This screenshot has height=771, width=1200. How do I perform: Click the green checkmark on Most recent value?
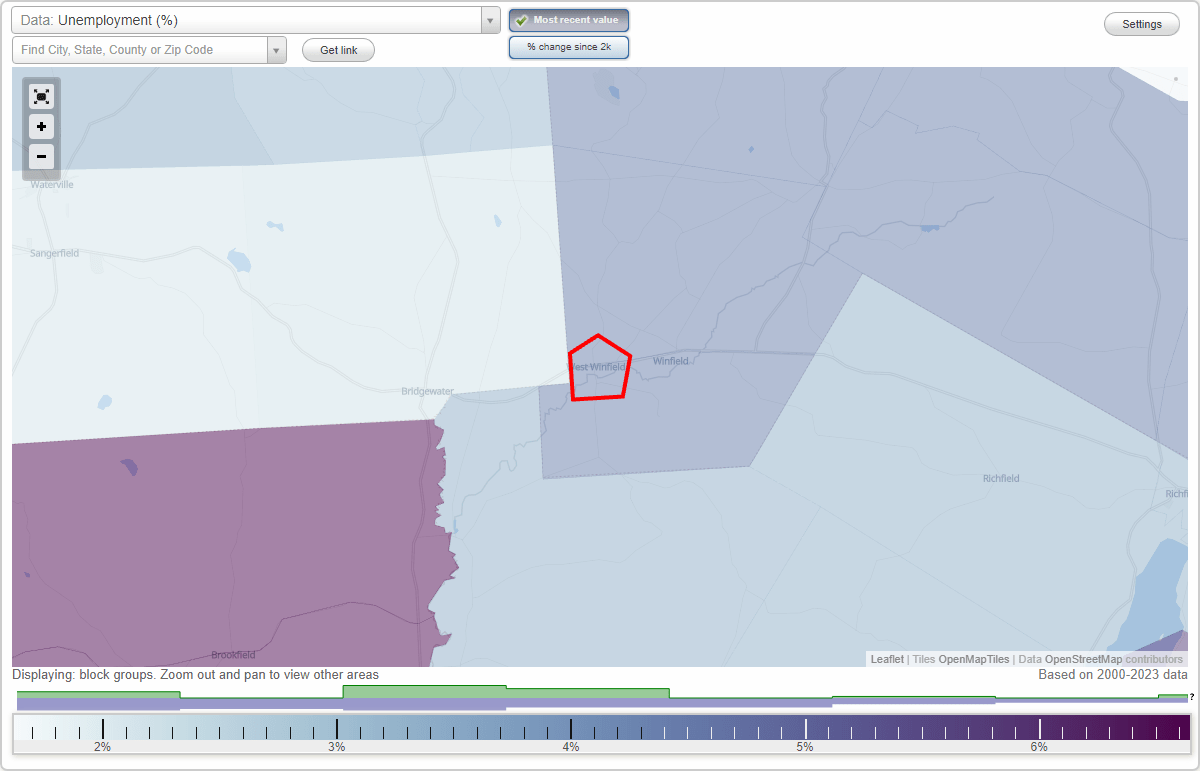pyautogui.click(x=522, y=20)
